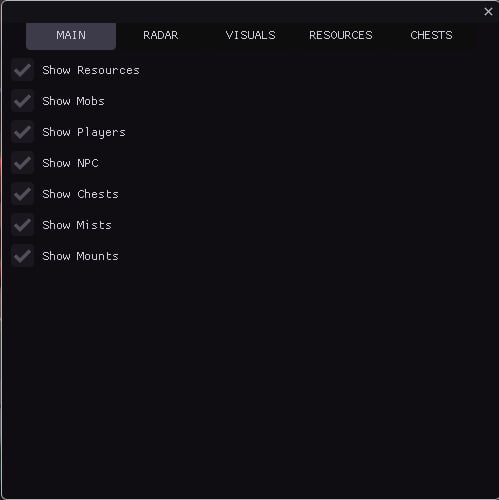Toggle the Show Mobs checkbox
This screenshot has height=500, width=499.
coord(22,101)
